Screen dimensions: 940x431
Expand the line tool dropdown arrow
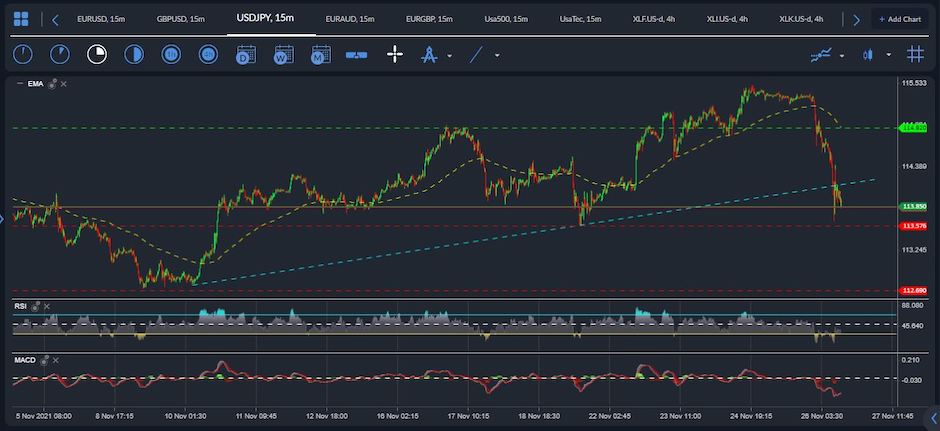[x=497, y=56]
